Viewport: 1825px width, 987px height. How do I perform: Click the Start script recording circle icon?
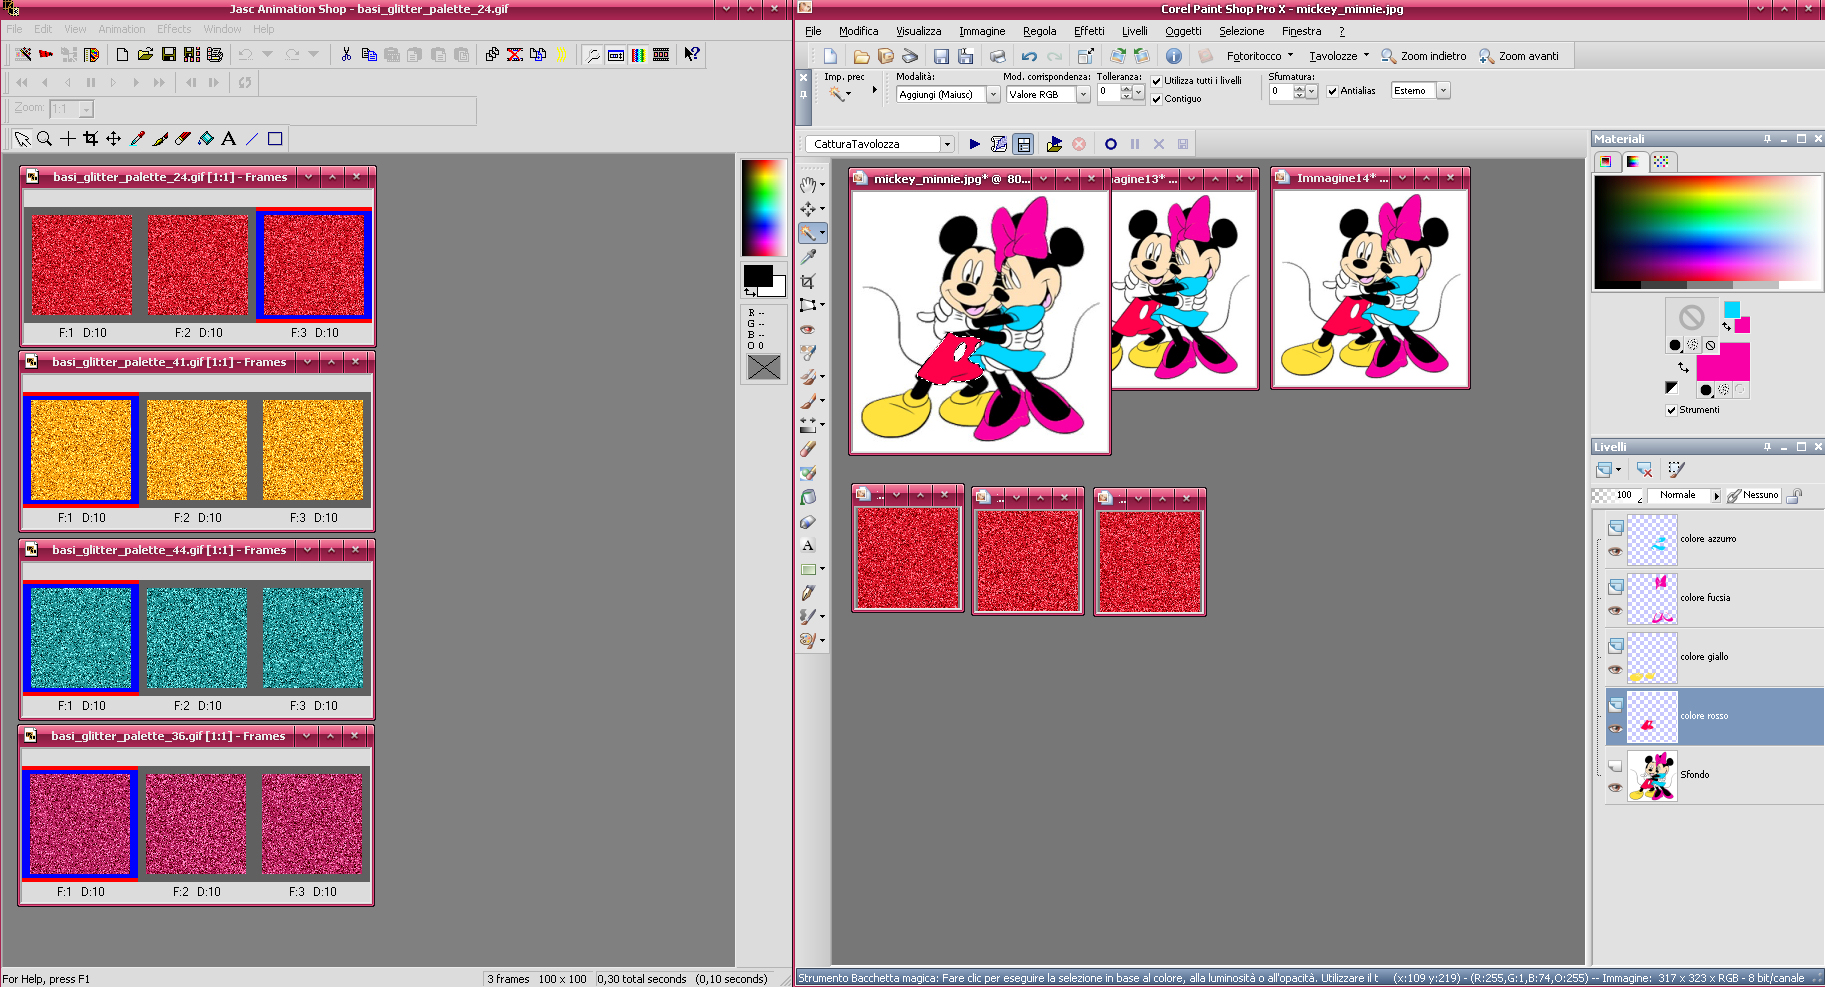click(1111, 144)
